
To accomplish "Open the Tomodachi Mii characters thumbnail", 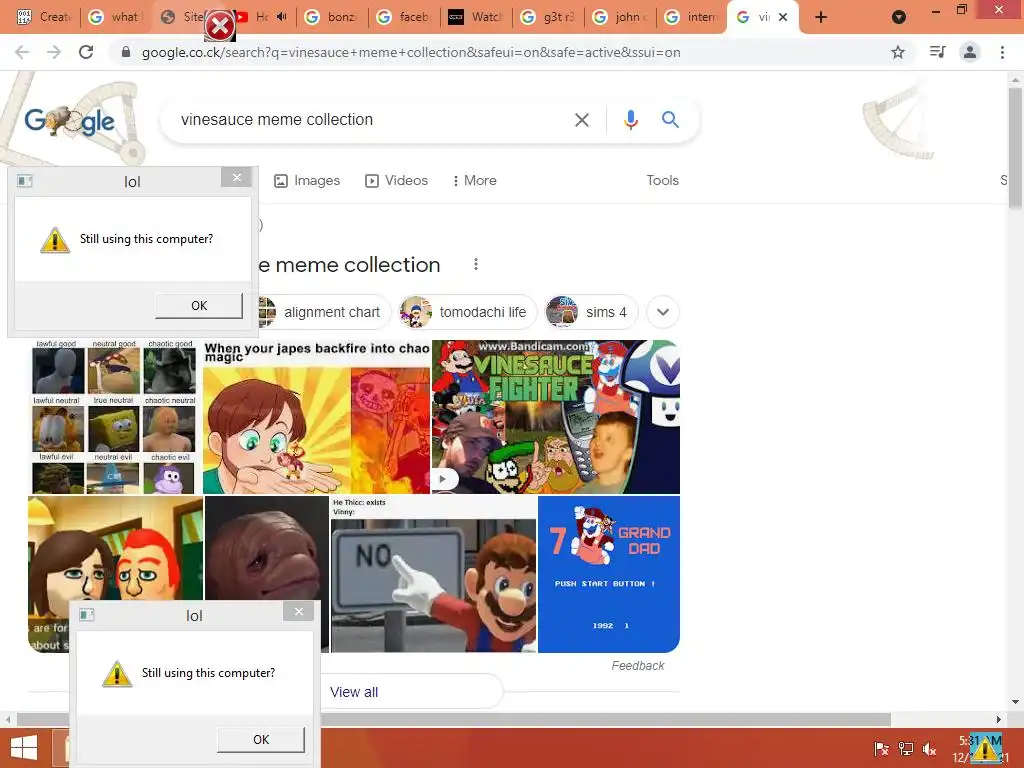I will coord(115,549).
